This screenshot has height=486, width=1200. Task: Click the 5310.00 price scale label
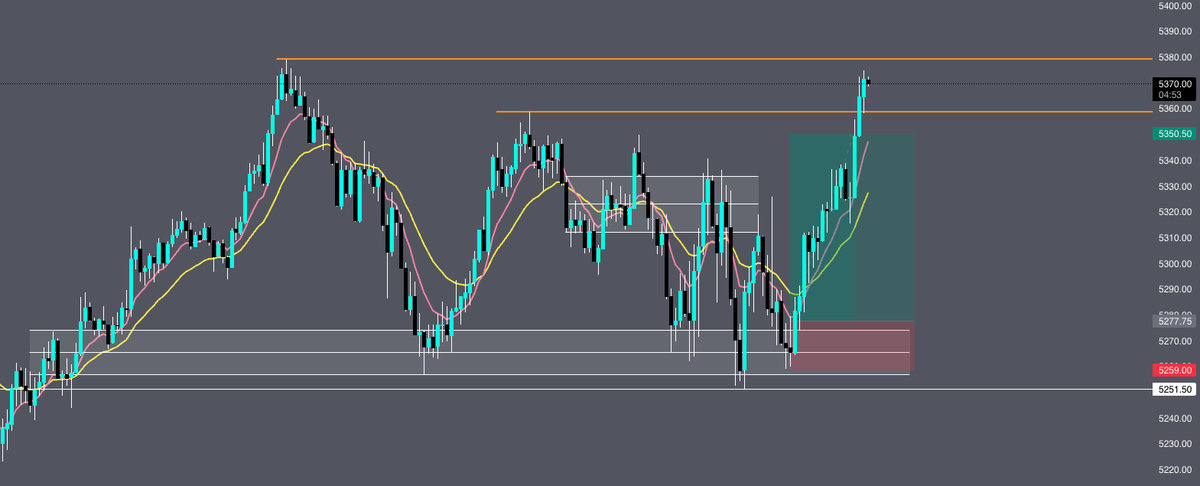click(x=1174, y=238)
